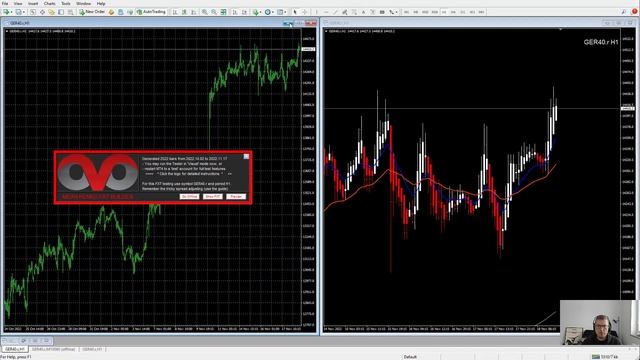Open the Charts menu
640x360 pixels.
(49, 3)
